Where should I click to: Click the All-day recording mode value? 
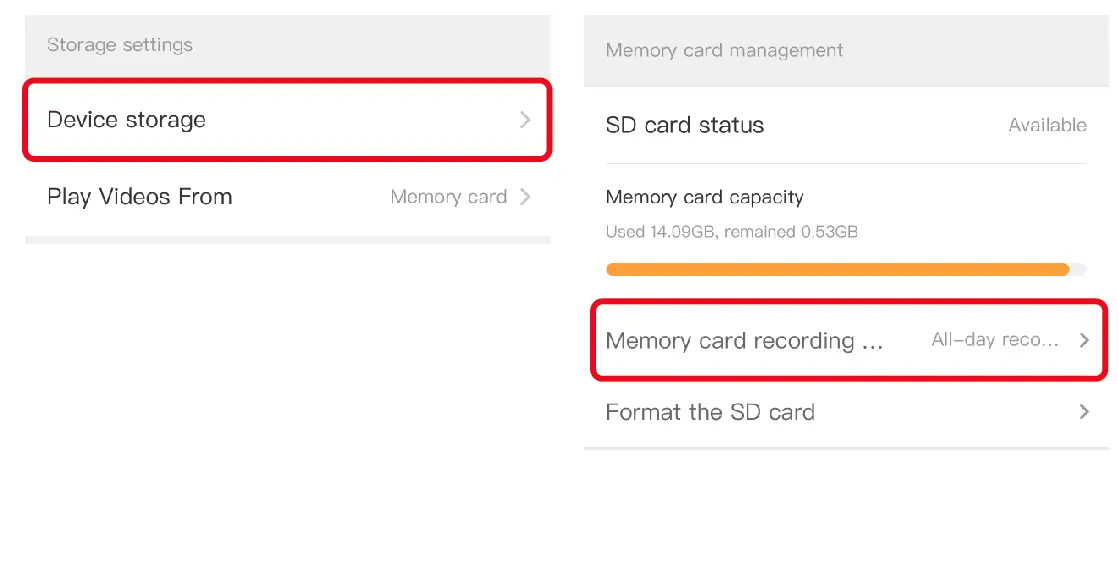(x=994, y=340)
